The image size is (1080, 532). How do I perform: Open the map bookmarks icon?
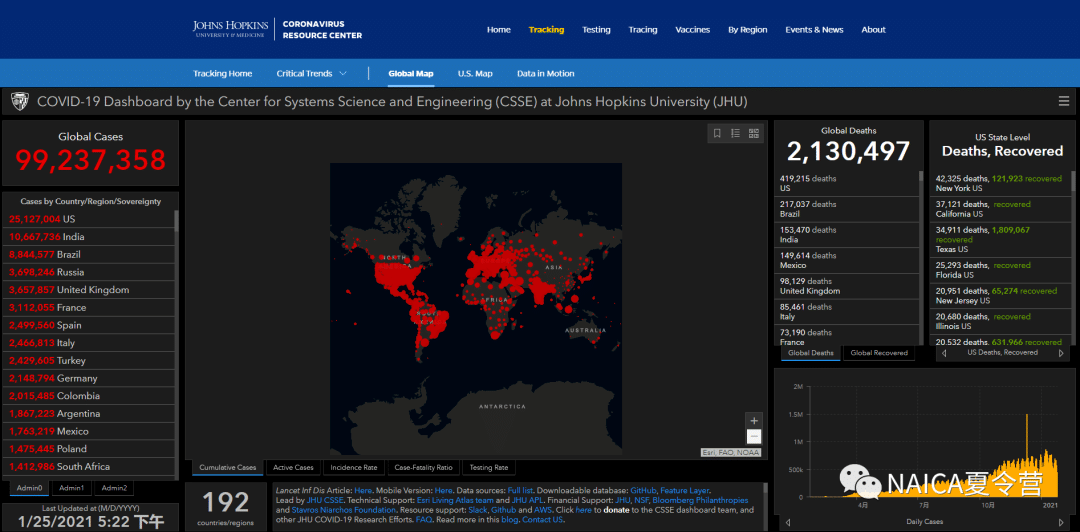point(717,133)
